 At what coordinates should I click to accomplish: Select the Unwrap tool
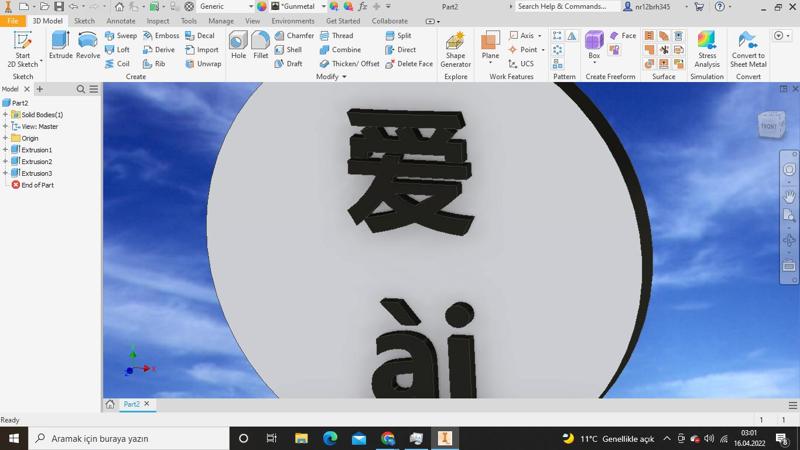point(204,64)
